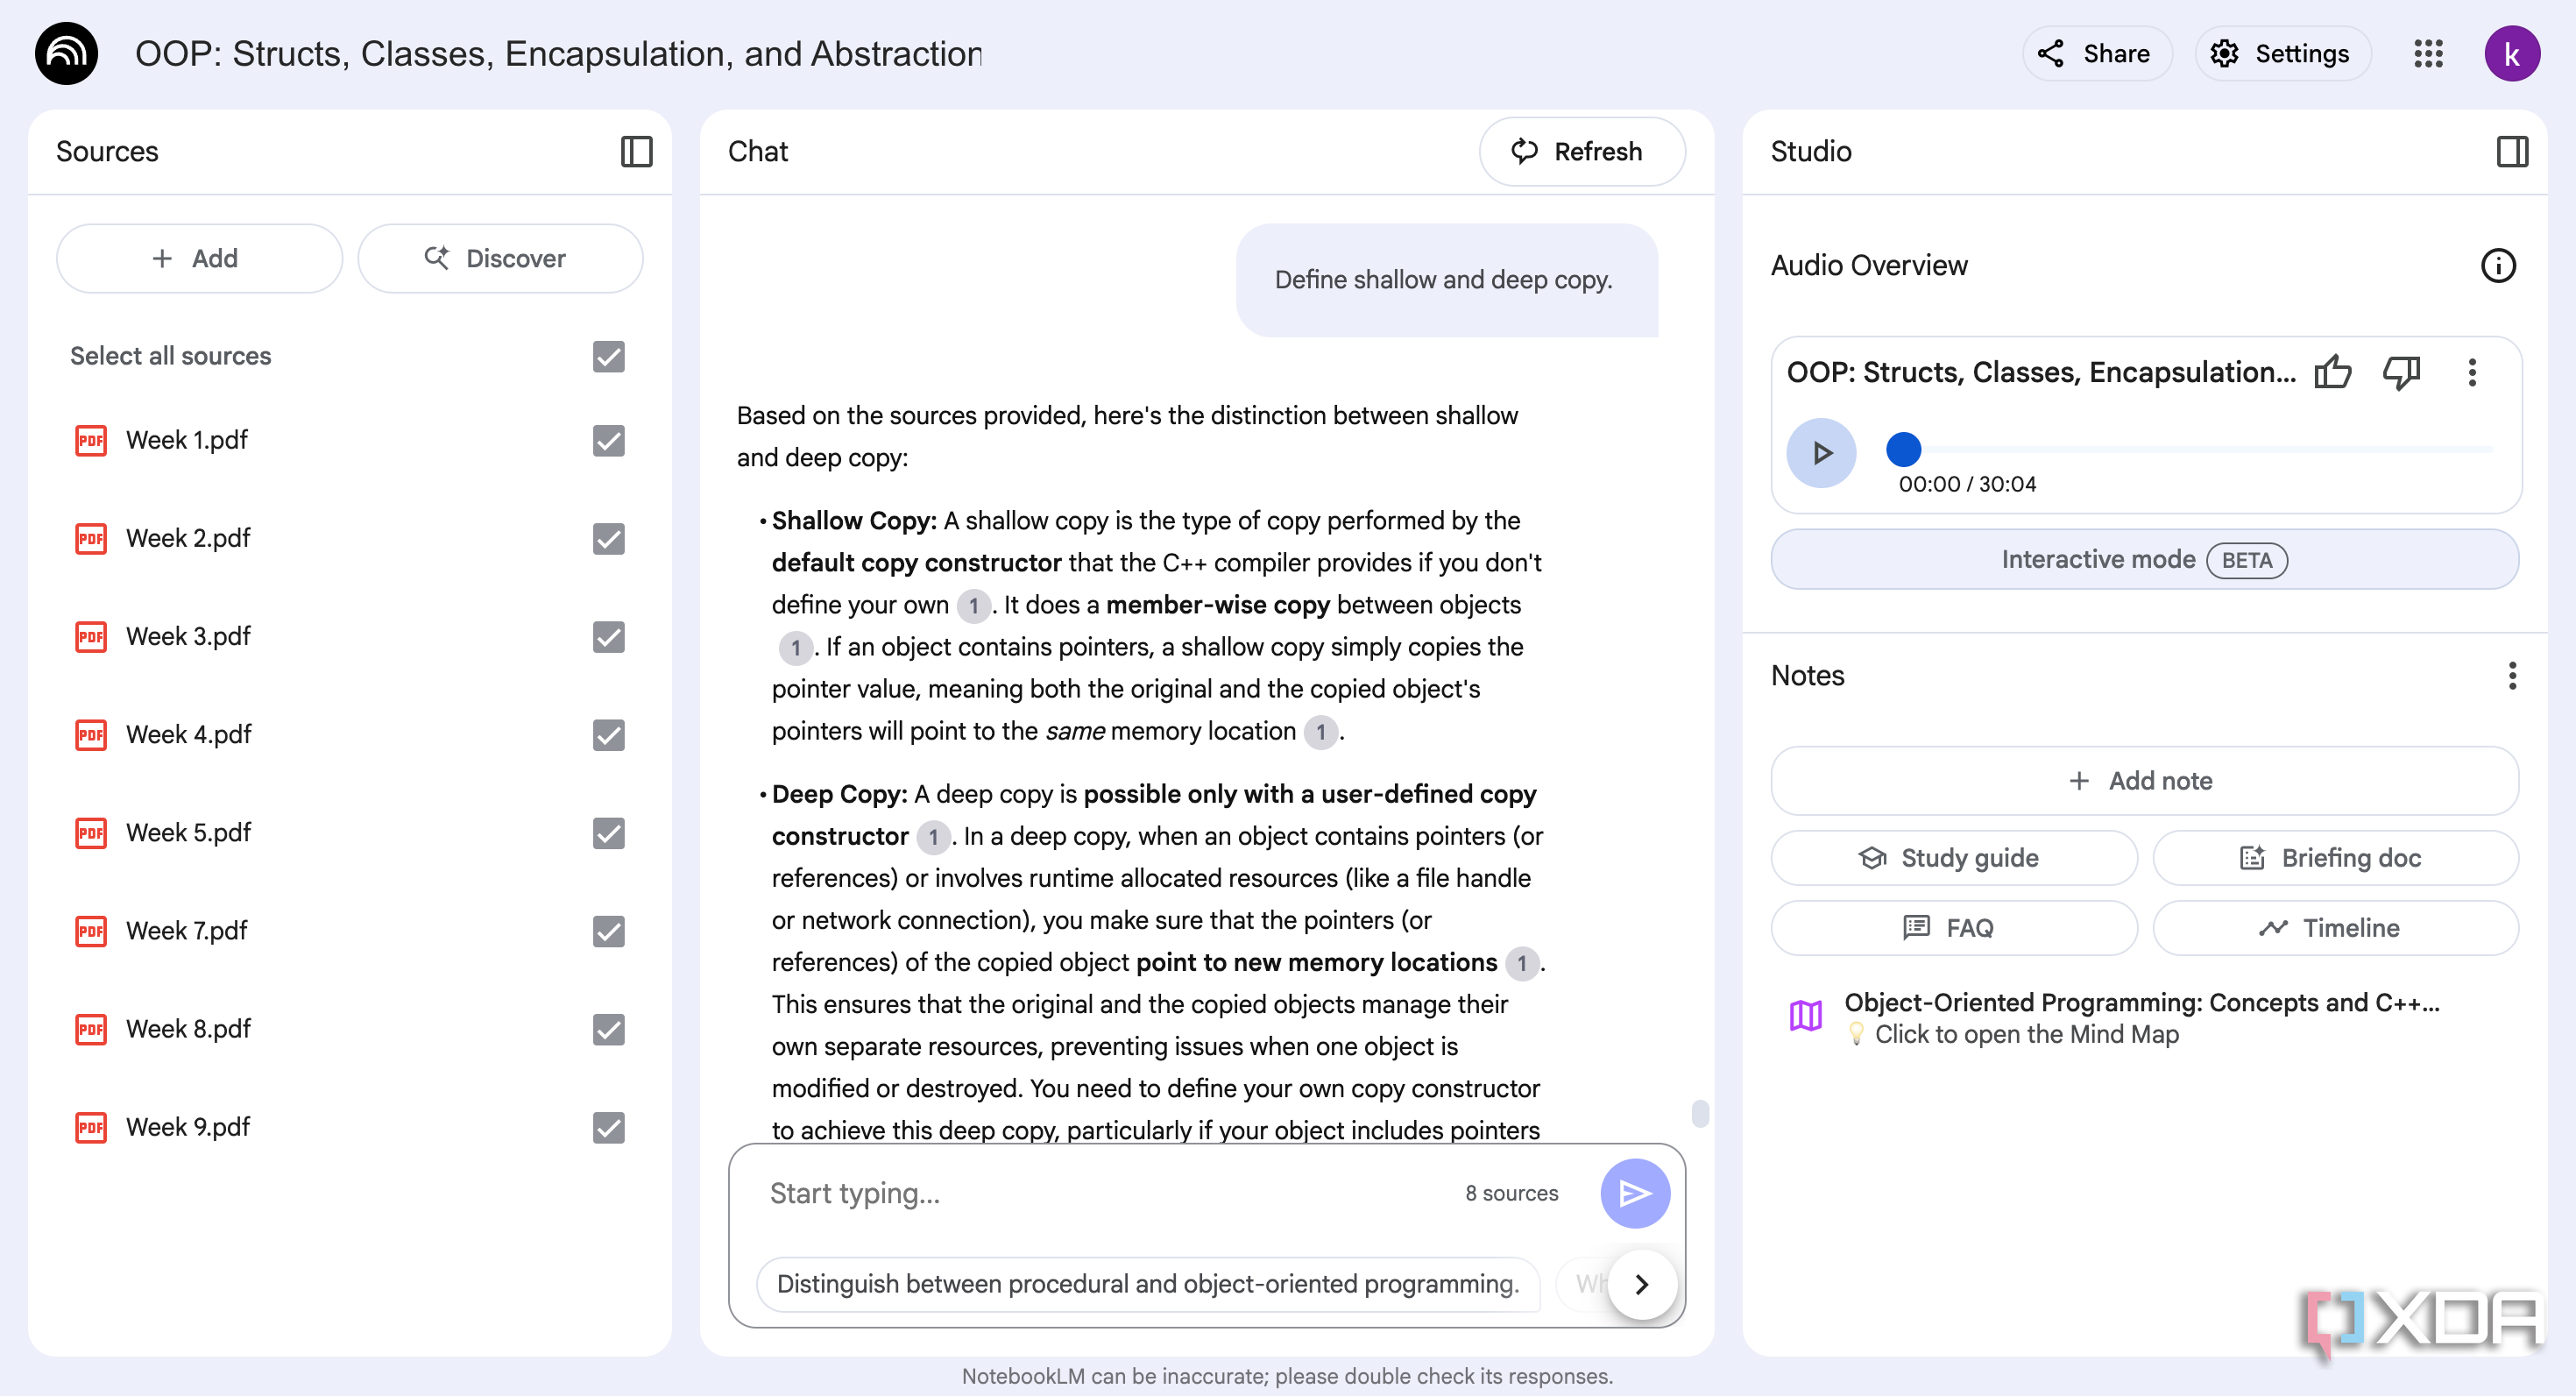This screenshot has height=1396, width=2576.
Task: Collapse the Studio panel icon
Action: [x=2512, y=151]
